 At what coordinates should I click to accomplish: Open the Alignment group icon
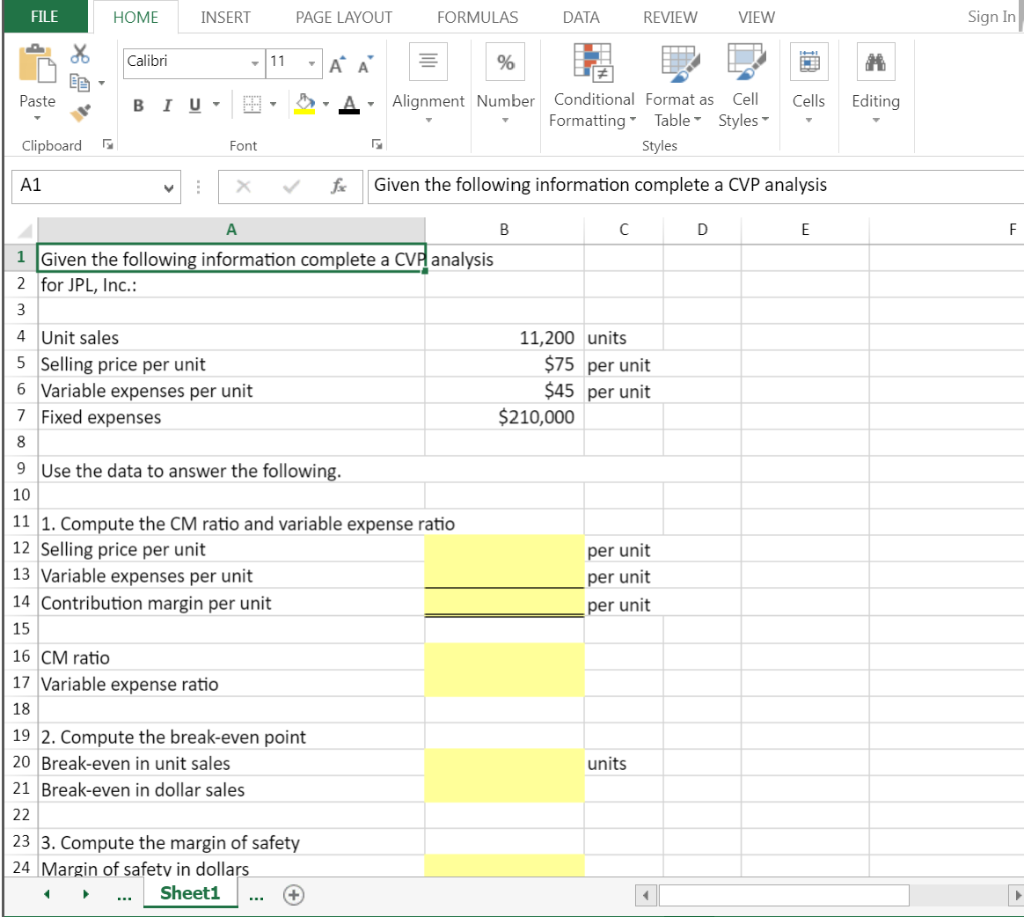coord(428,61)
